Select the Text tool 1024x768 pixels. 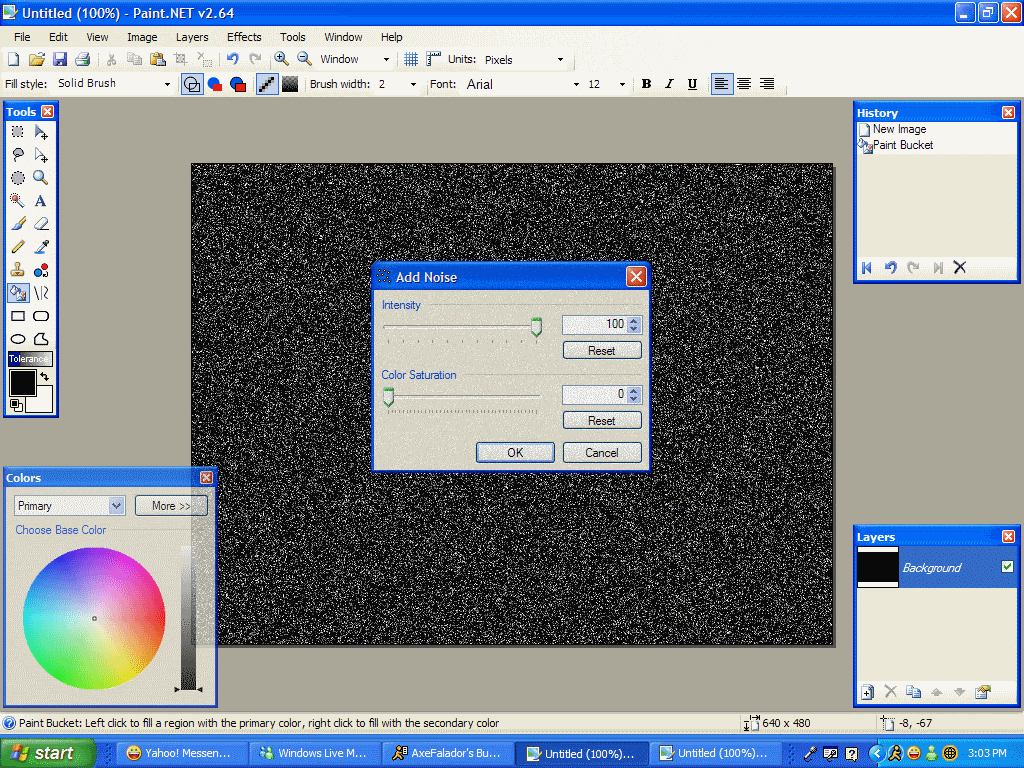(41, 201)
